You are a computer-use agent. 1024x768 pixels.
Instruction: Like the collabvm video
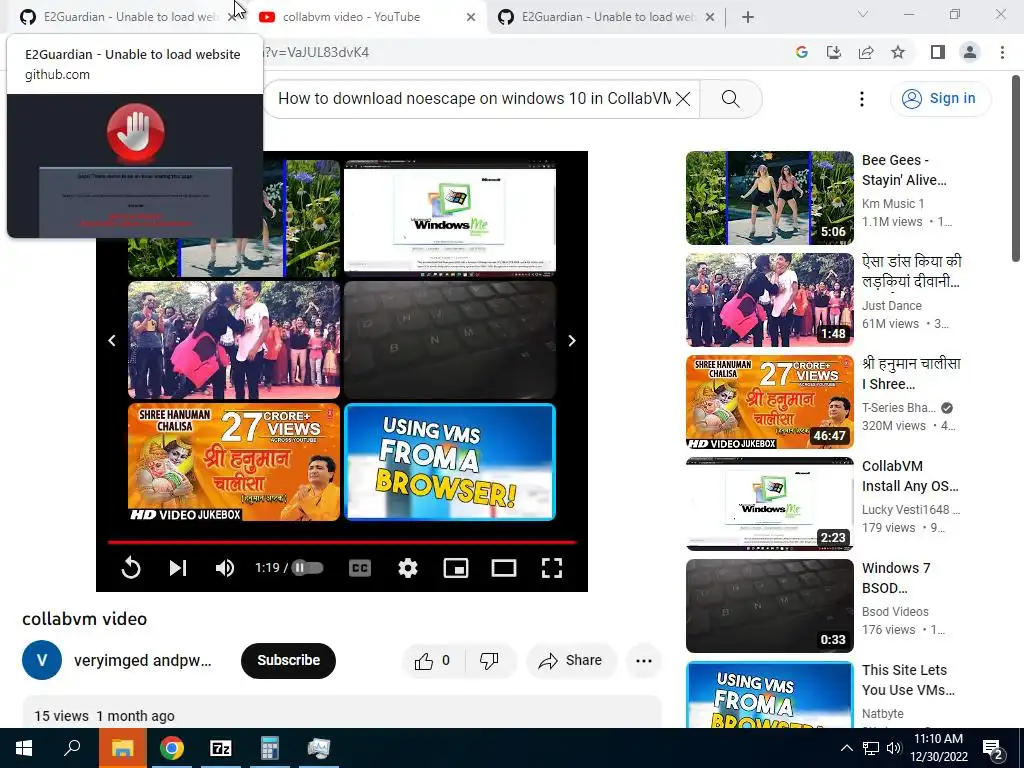[x=433, y=661]
